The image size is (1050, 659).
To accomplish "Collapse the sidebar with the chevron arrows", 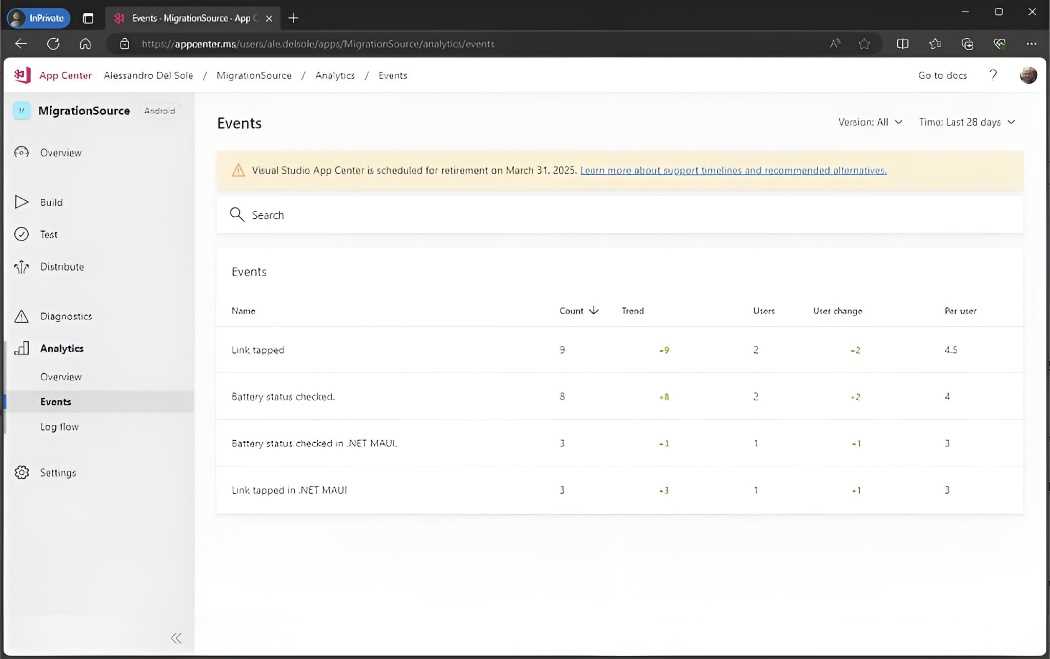I will [x=176, y=638].
